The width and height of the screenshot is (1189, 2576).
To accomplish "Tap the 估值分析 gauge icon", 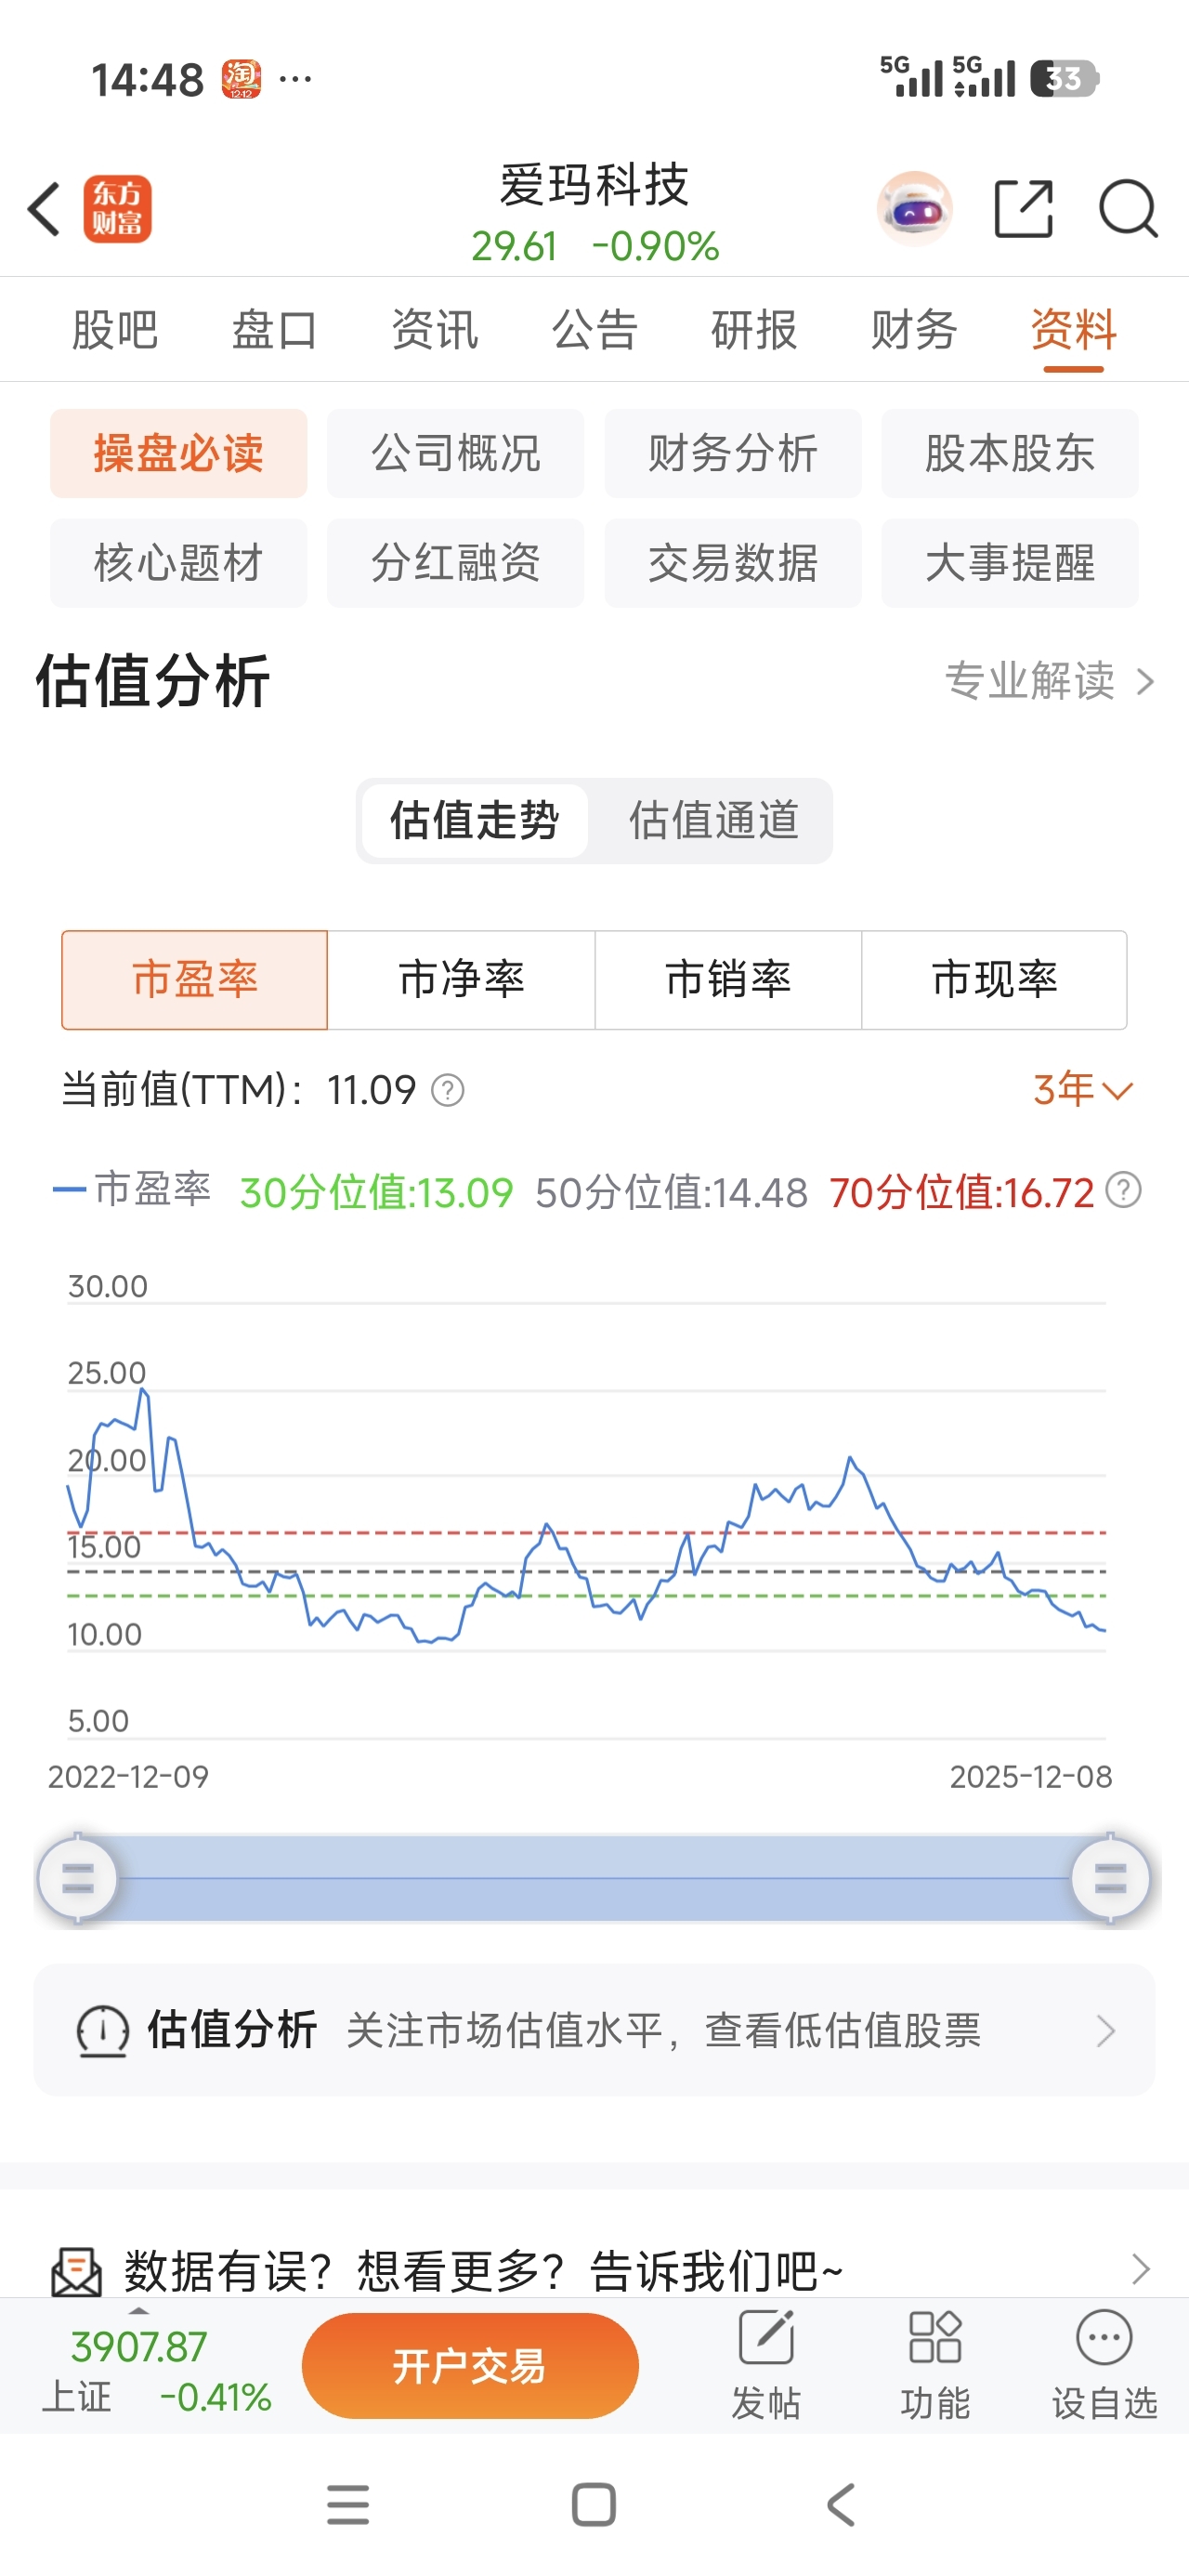I will click(x=103, y=2031).
